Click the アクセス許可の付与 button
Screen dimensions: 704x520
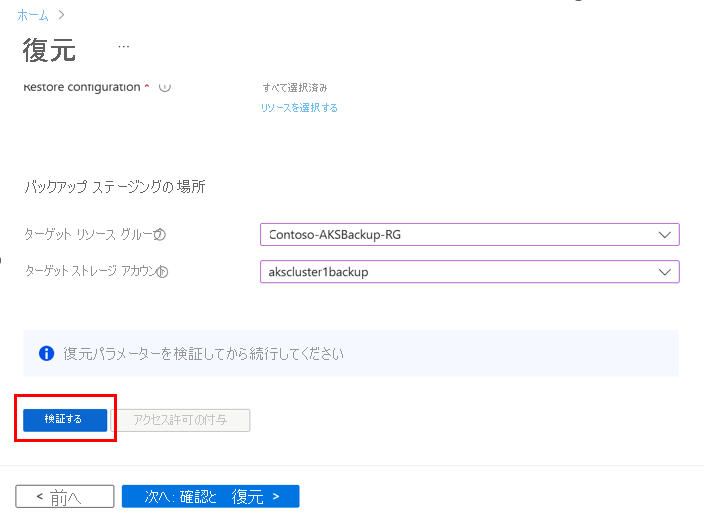point(180,420)
